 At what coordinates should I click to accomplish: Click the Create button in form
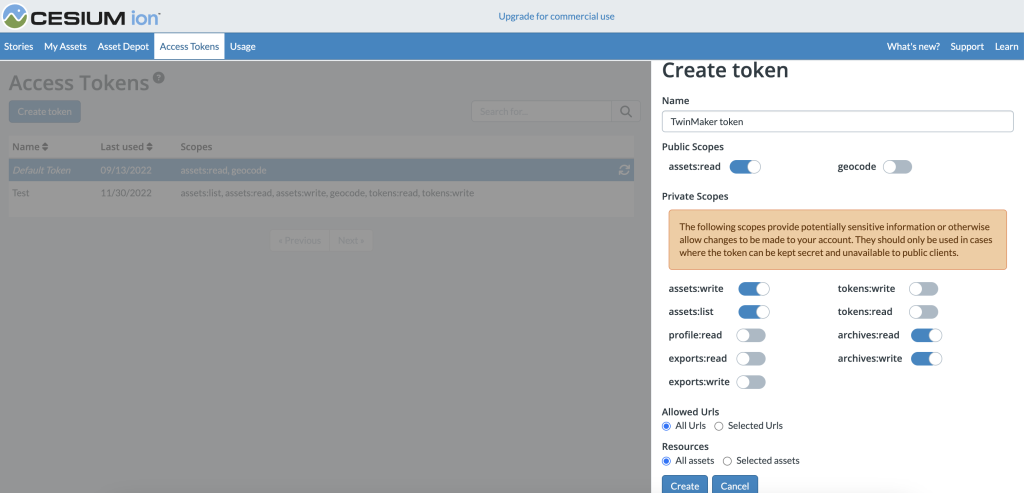[684, 485]
